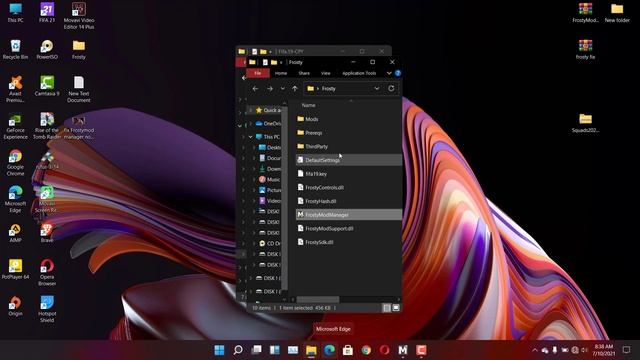Open Microsoft Store from taskbar
Image resolution: width=640 pixels, height=360 pixels.
pos(348,350)
